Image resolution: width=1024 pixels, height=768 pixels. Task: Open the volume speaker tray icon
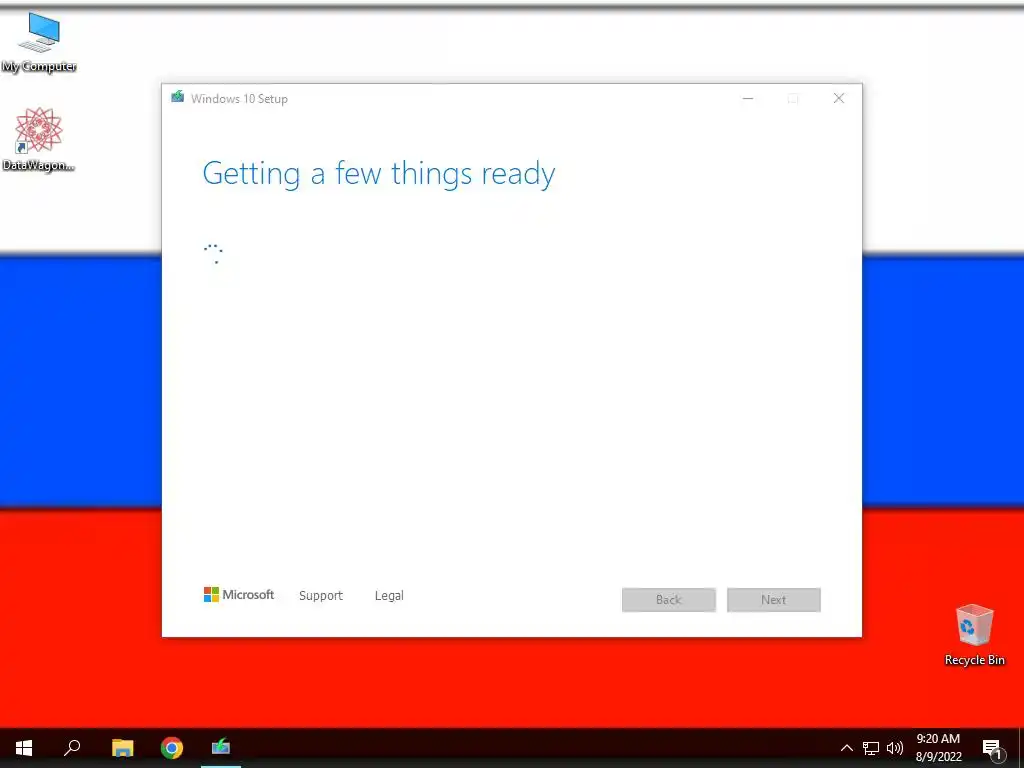[x=895, y=748]
